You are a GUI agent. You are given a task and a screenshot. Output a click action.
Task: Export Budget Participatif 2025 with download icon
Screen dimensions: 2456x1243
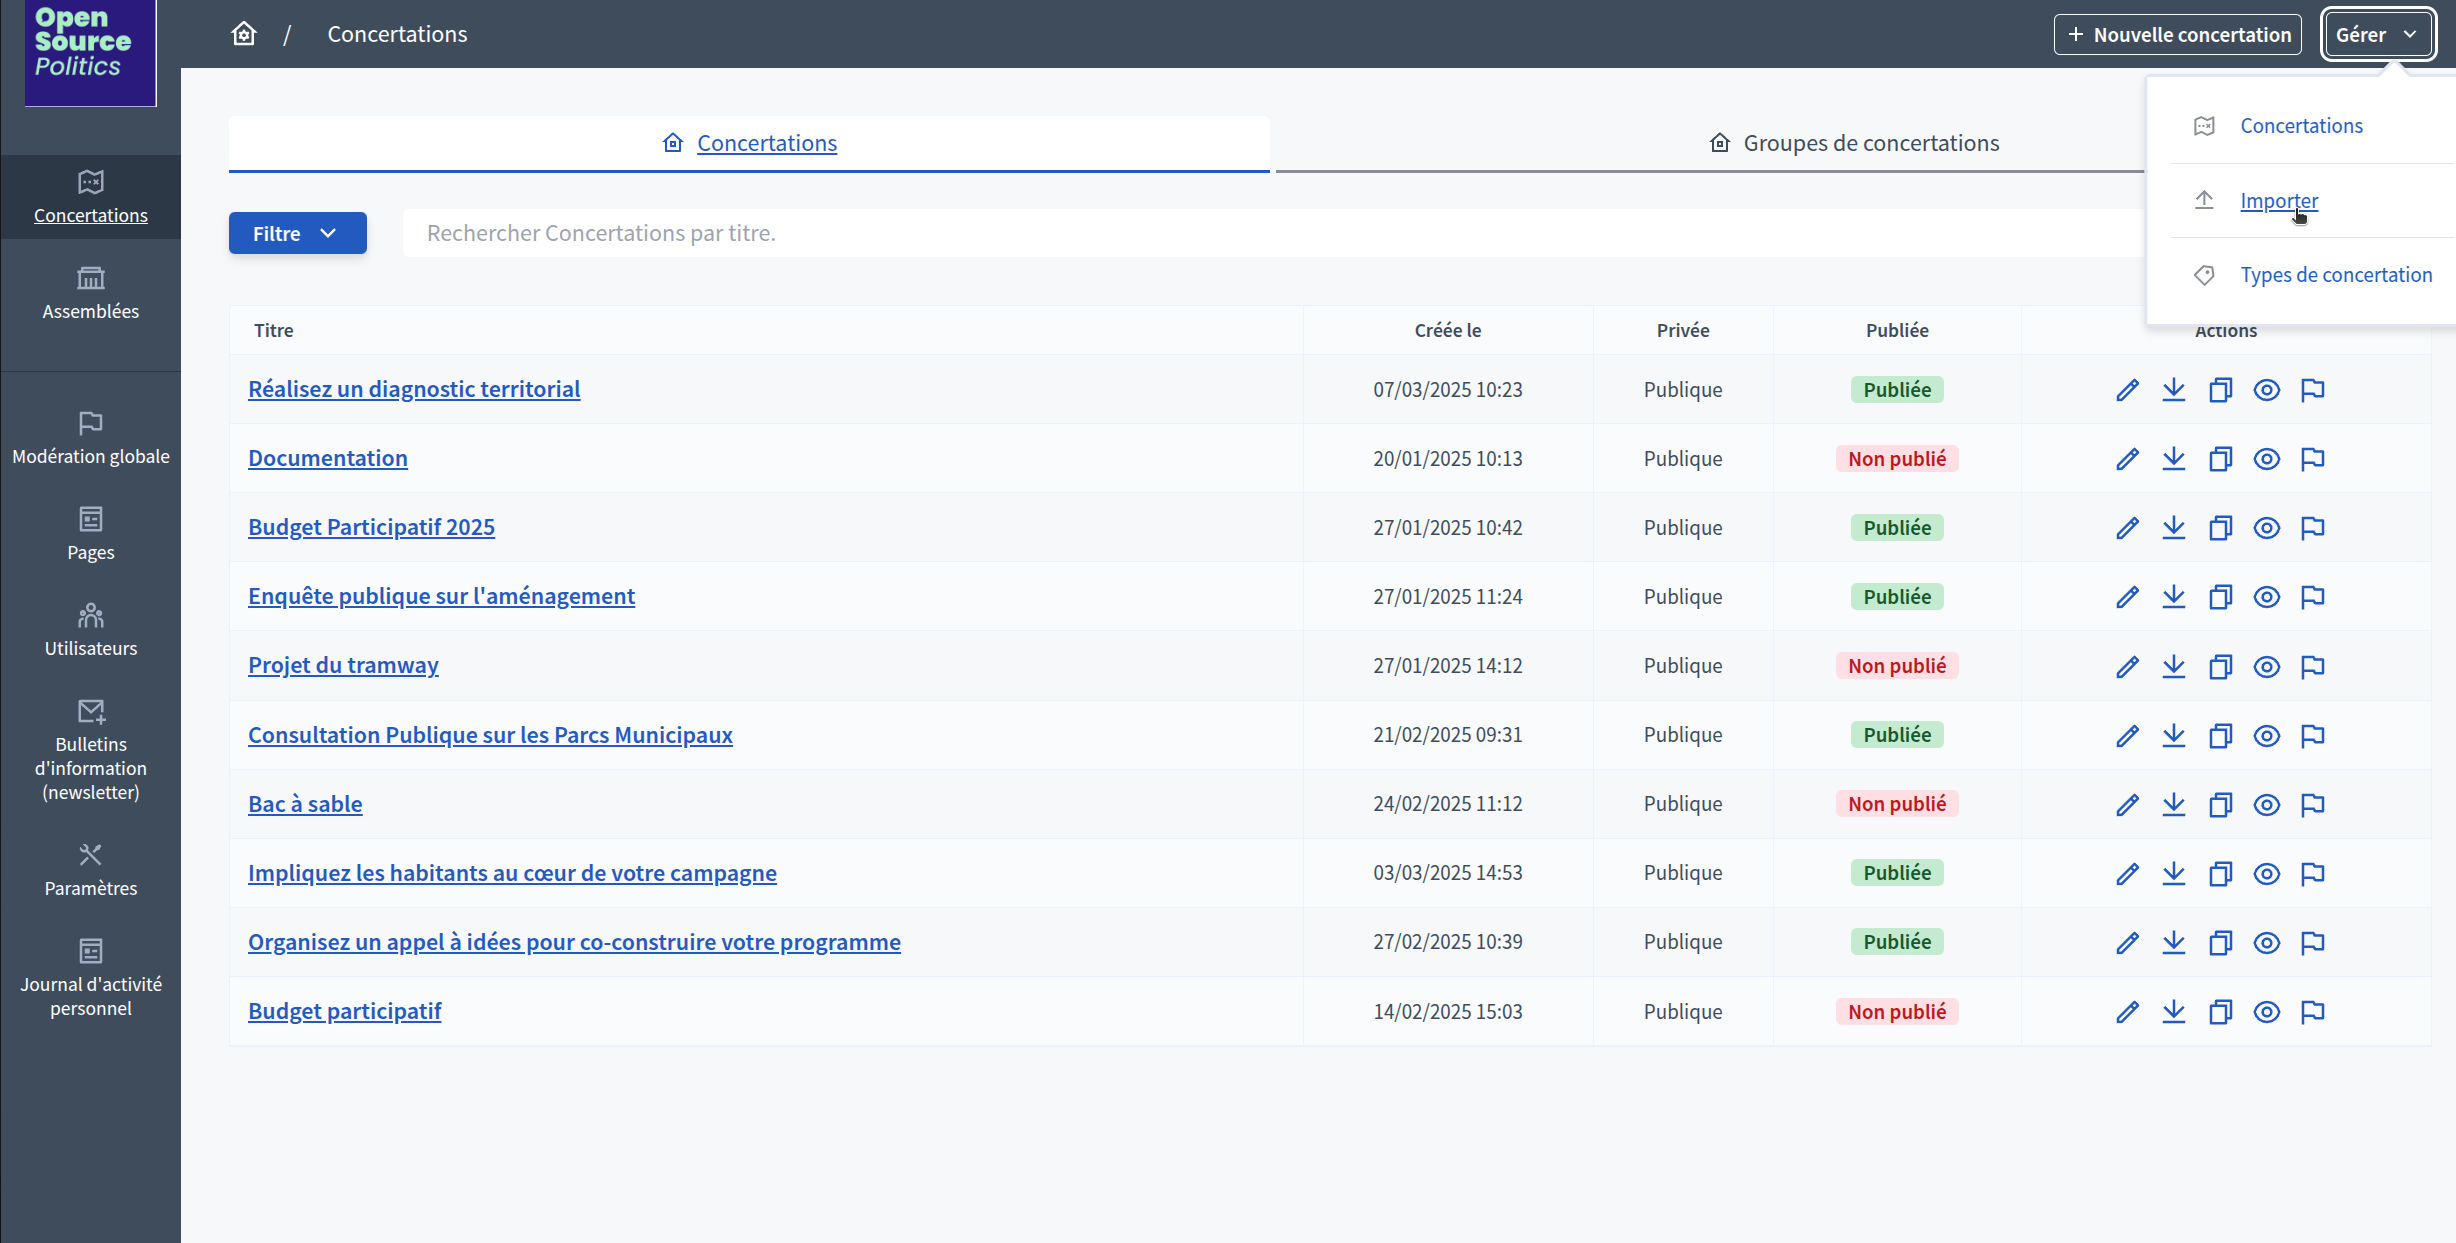[x=2173, y=528]
